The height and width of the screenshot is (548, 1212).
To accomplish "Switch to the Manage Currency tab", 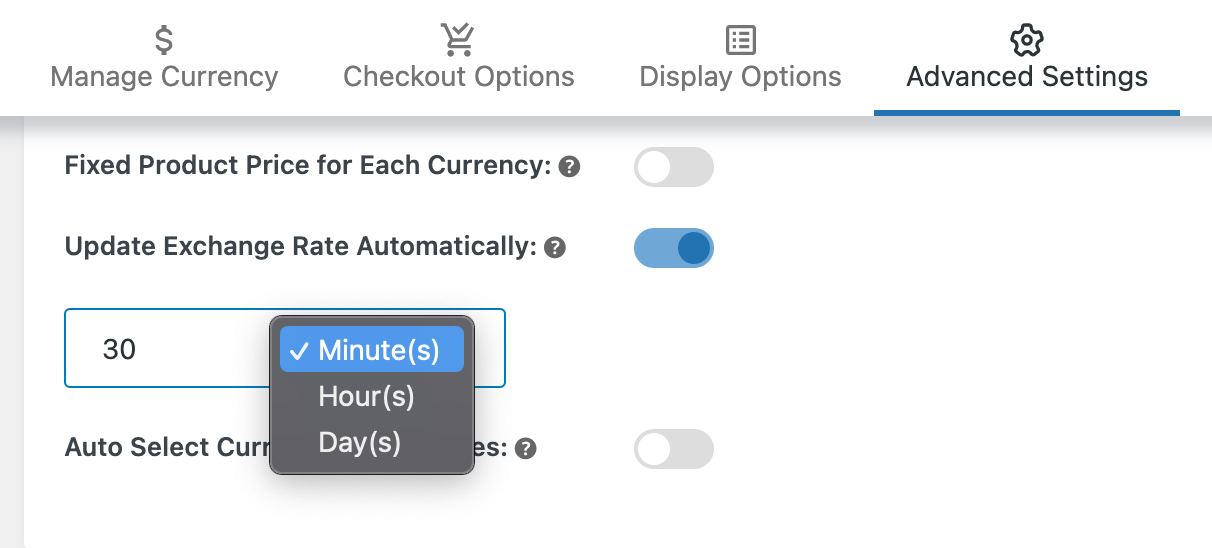I will click(164, 77).
